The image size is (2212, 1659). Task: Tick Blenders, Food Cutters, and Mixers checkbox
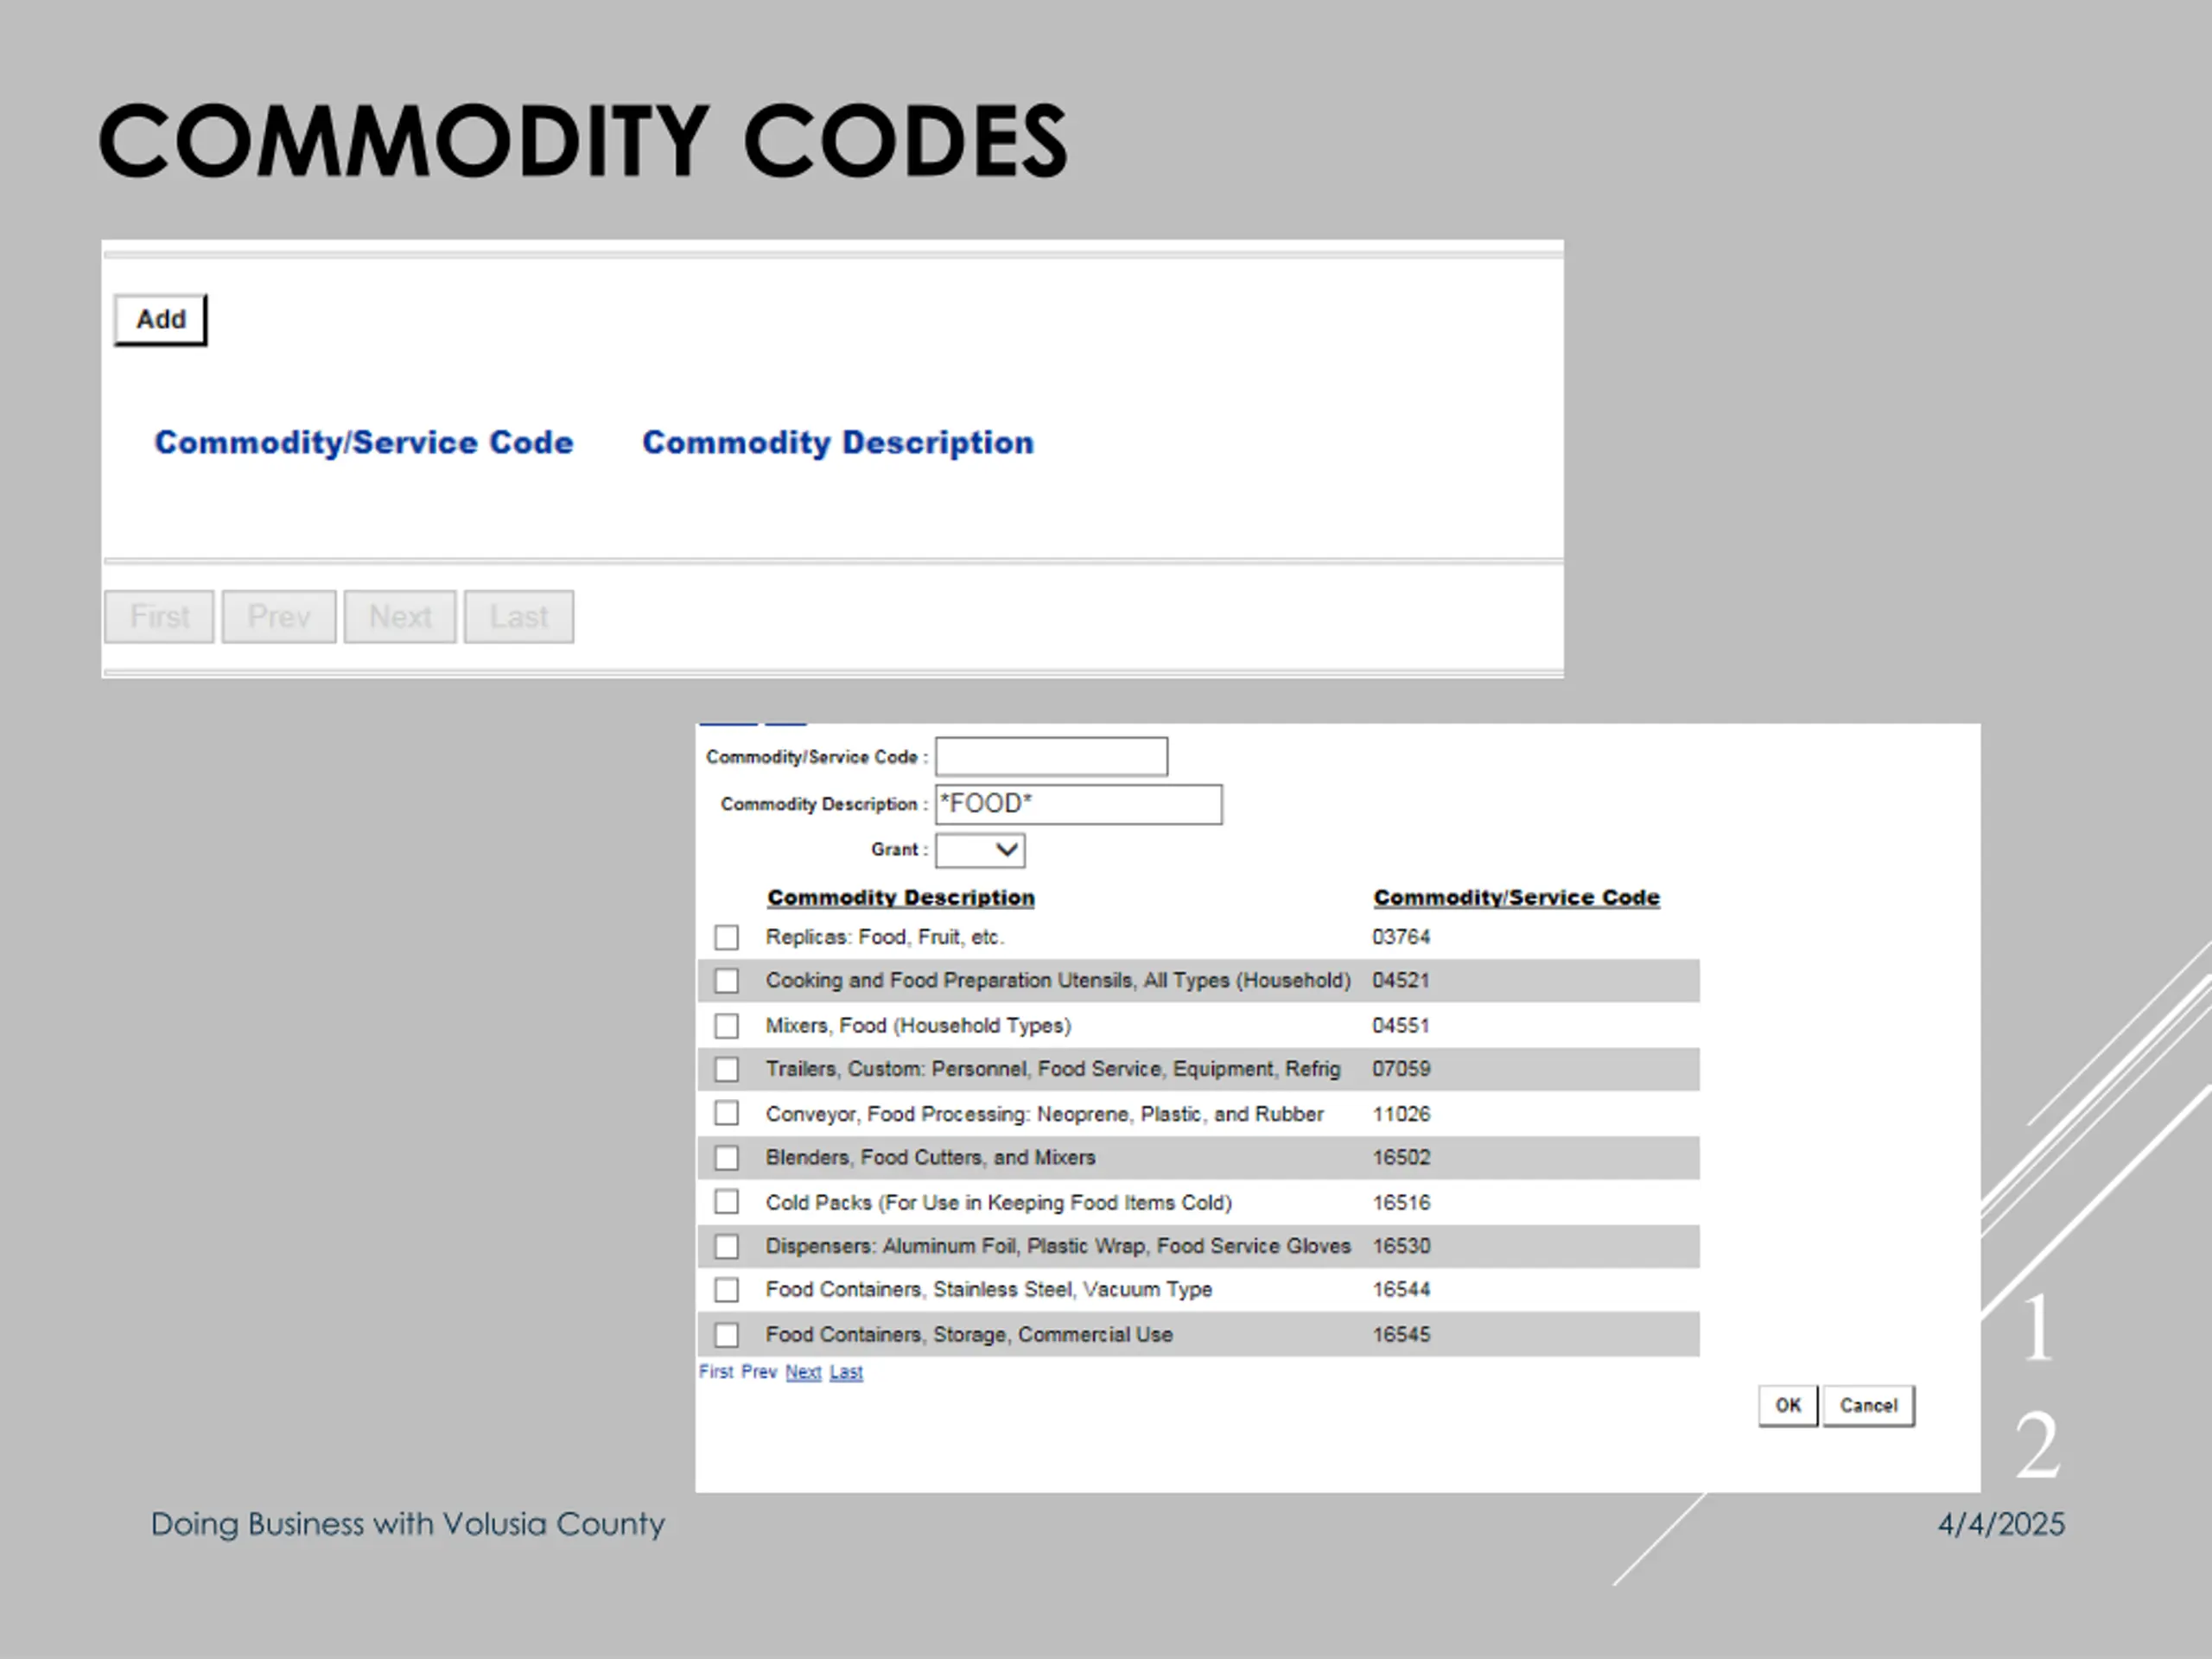(x=727, y=1158)
